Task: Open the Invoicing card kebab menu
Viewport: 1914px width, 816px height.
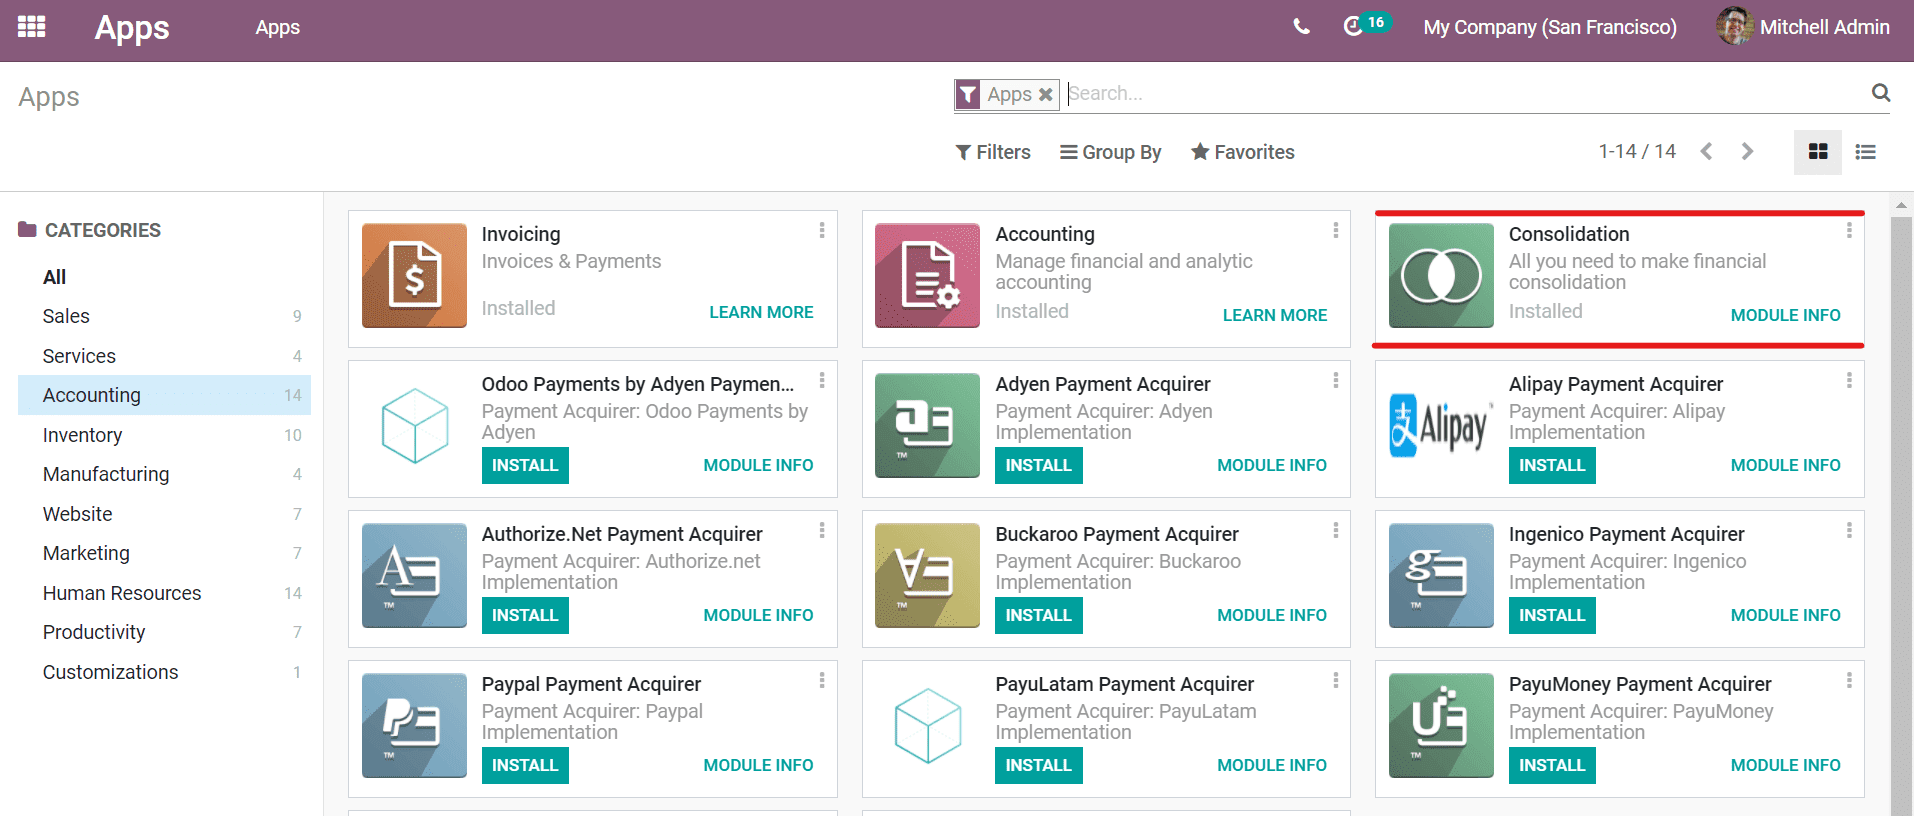Action: coord(822,230)
